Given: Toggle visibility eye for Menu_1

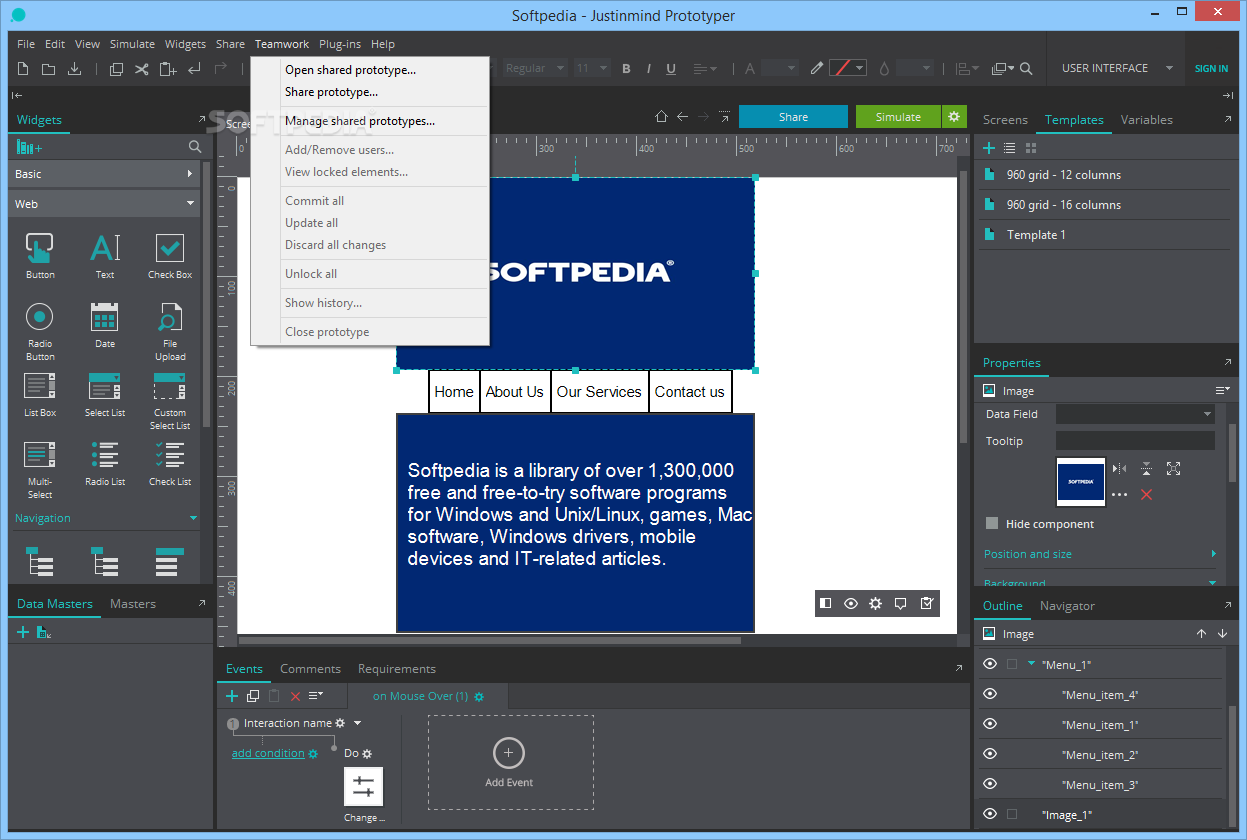Looking at the screenshot, I should click(990, 664).
